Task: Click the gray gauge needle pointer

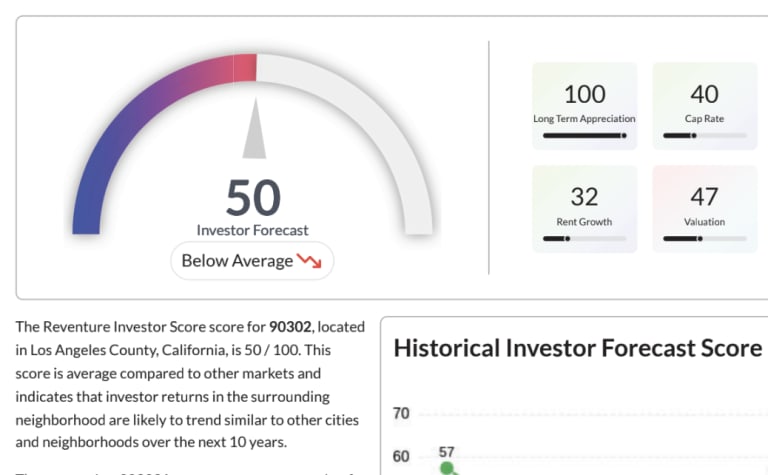Action: [x=255, y=133]
